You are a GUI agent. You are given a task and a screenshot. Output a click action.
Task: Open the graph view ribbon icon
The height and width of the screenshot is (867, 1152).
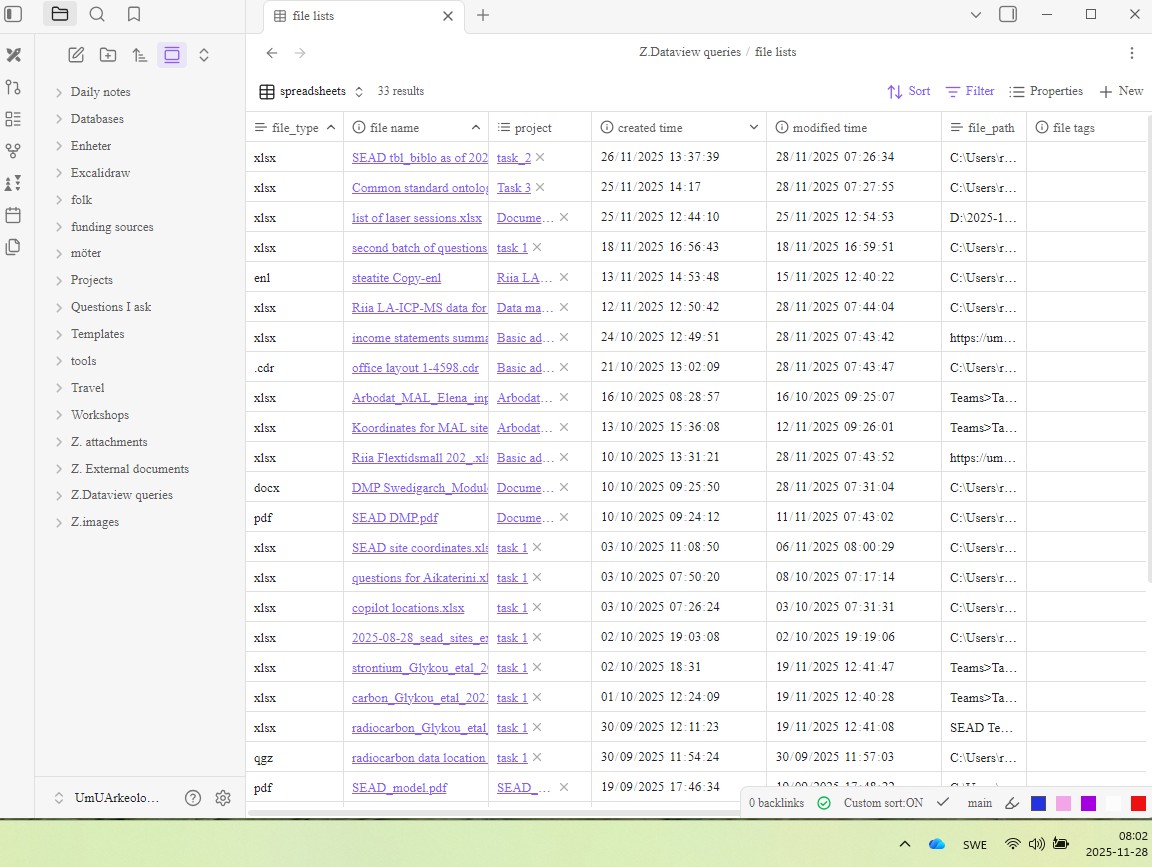[13, 151]
